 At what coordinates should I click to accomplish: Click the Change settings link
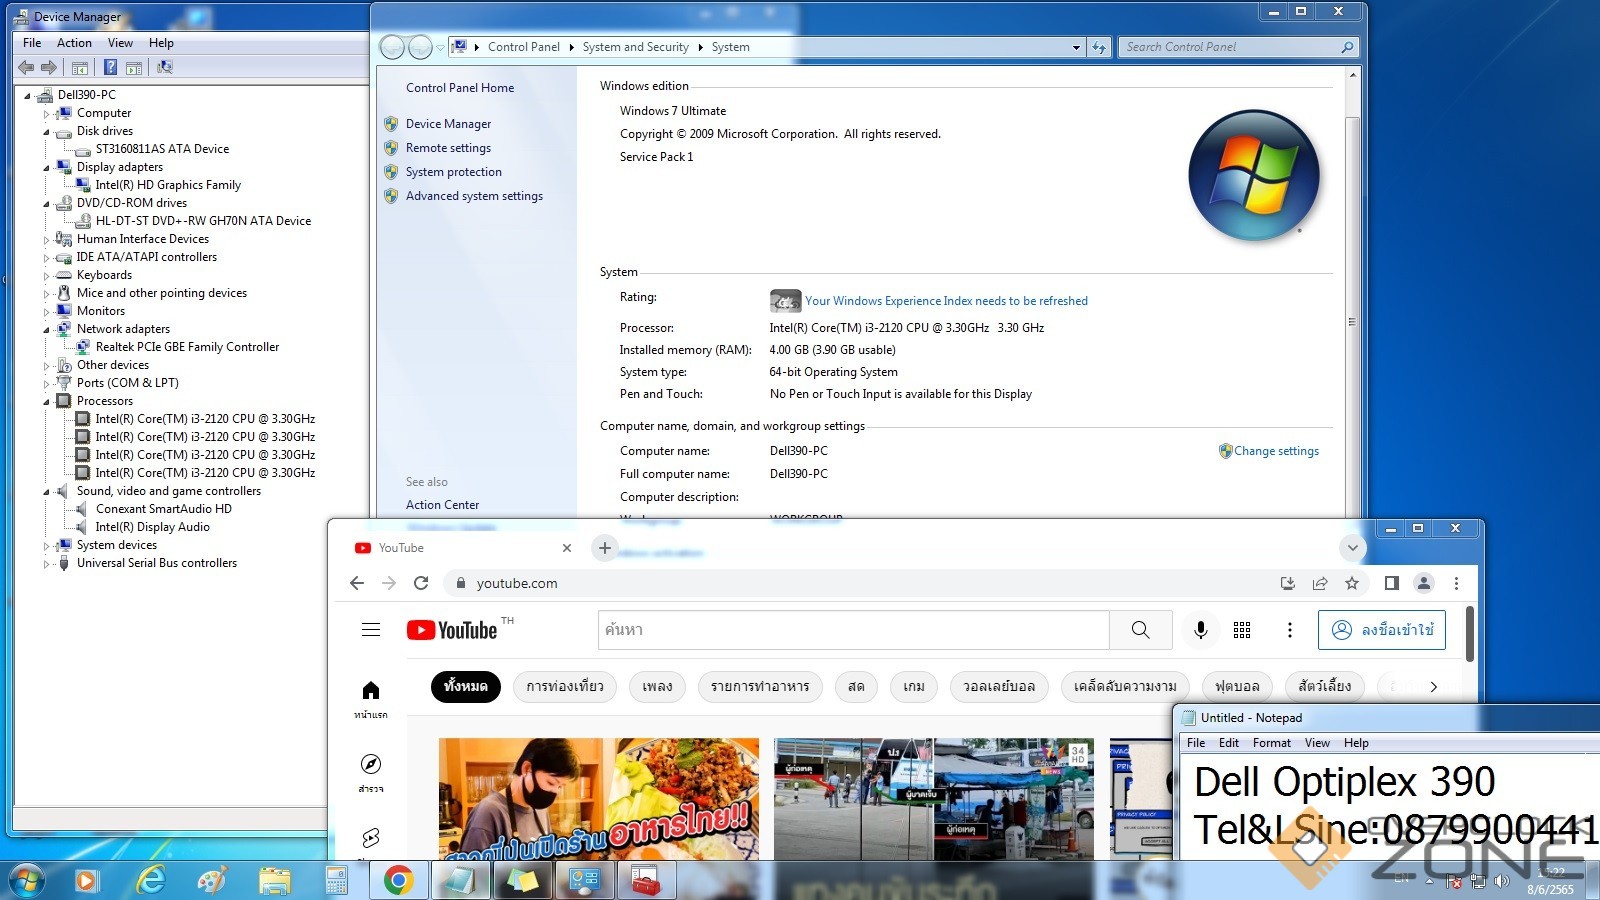[x=1276, y=451]
